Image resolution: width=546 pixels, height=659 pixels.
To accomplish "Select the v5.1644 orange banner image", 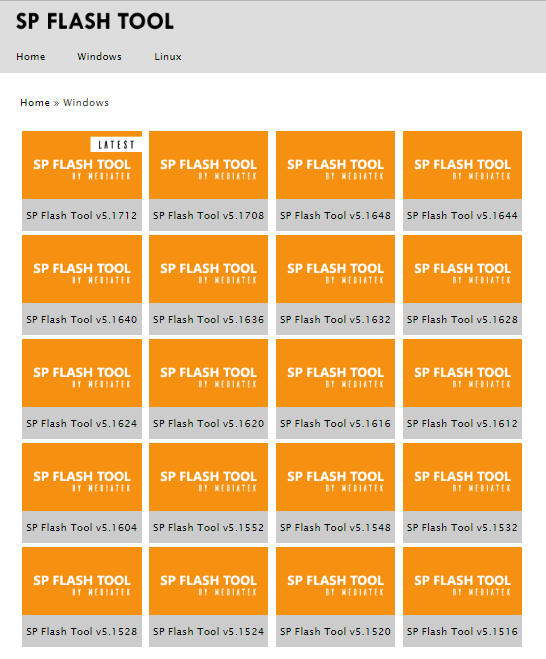I will click(462, 165).
